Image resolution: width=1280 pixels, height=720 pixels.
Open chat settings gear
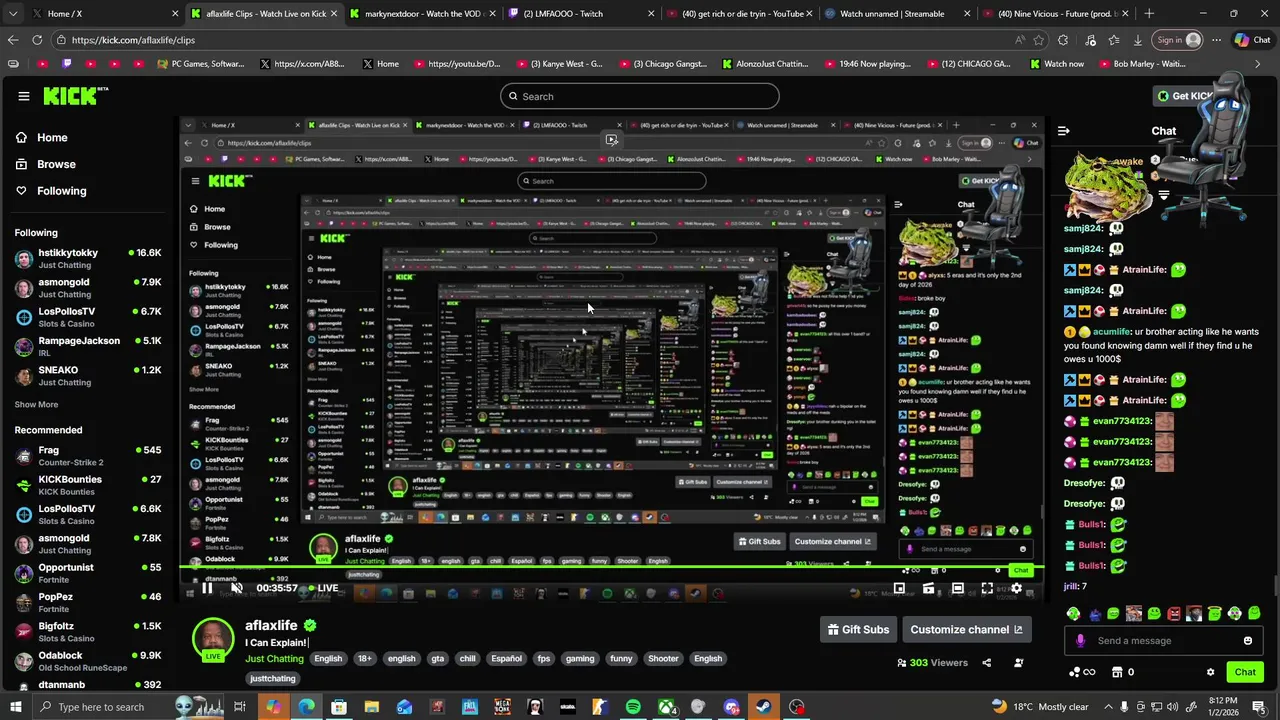[x=1210, y=672]
